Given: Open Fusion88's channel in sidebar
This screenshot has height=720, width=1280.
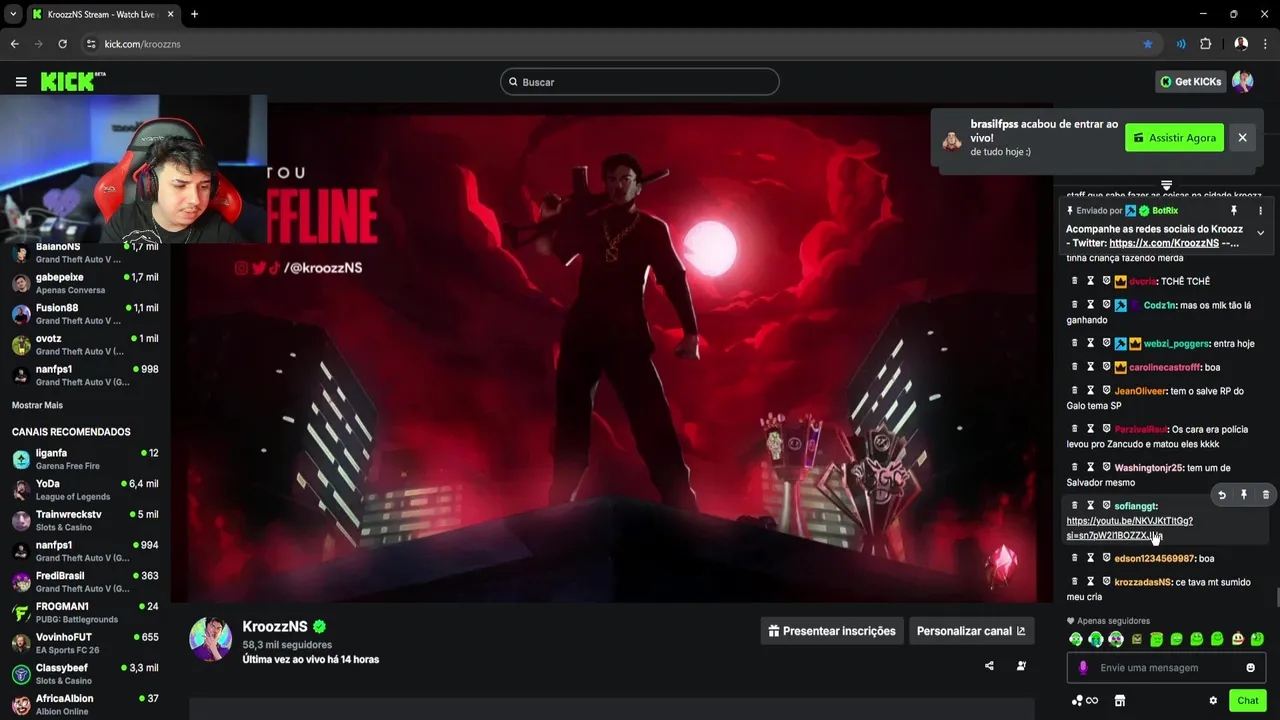Looking at the screenshot, I should point(85,314).
